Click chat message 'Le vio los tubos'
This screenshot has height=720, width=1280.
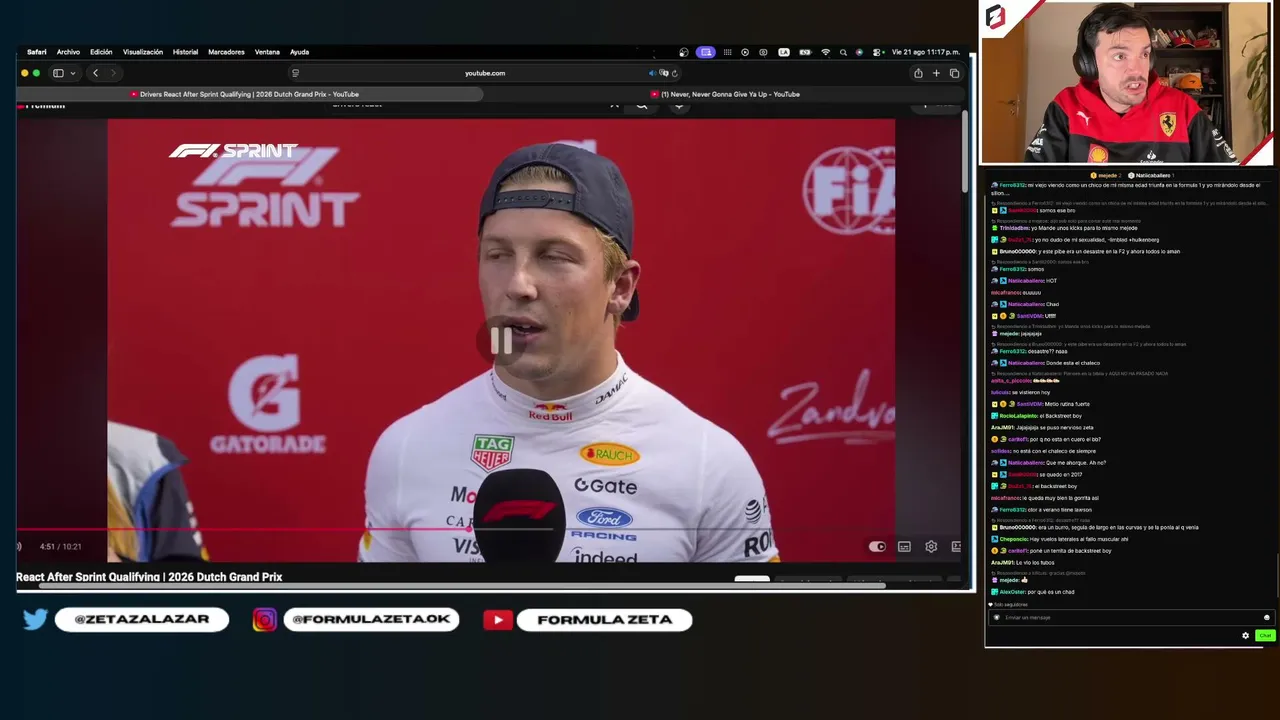(1033, 563)
